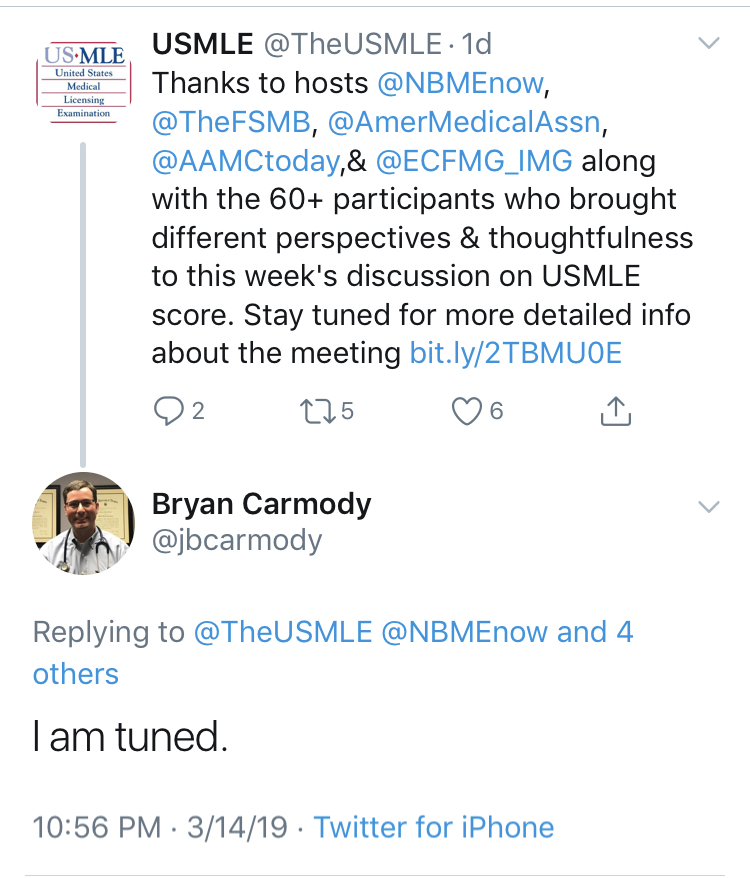750x878 pixels.
Task: Open the Bryan Carmody display name
Action: 261,504
